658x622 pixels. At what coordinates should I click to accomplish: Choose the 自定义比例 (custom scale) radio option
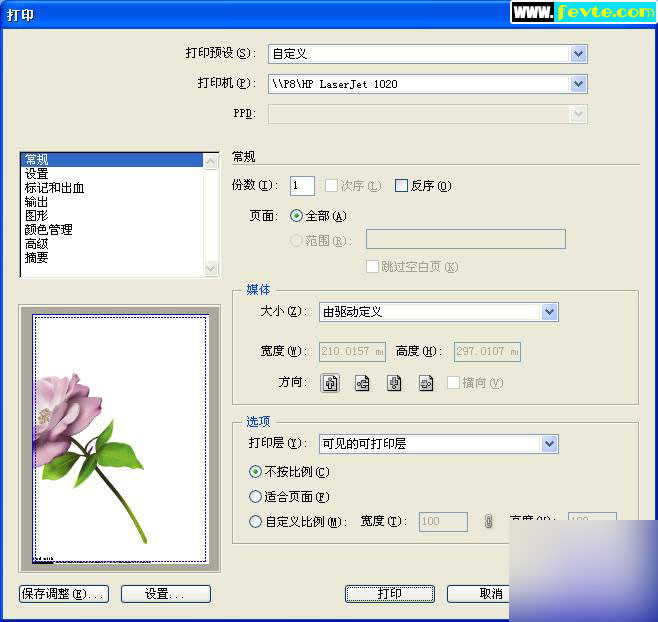click(x=255, y=521)
